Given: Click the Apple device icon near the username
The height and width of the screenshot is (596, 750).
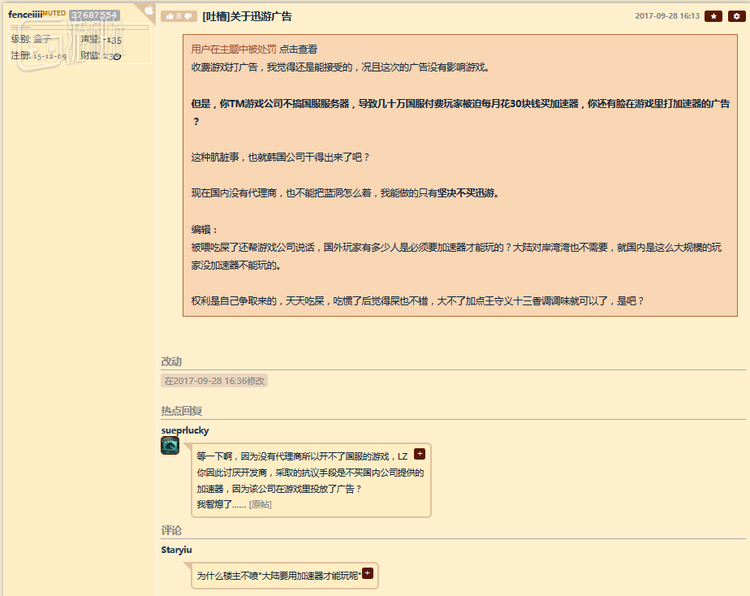Looking at the screenshot, I should (x=149, y=11).
